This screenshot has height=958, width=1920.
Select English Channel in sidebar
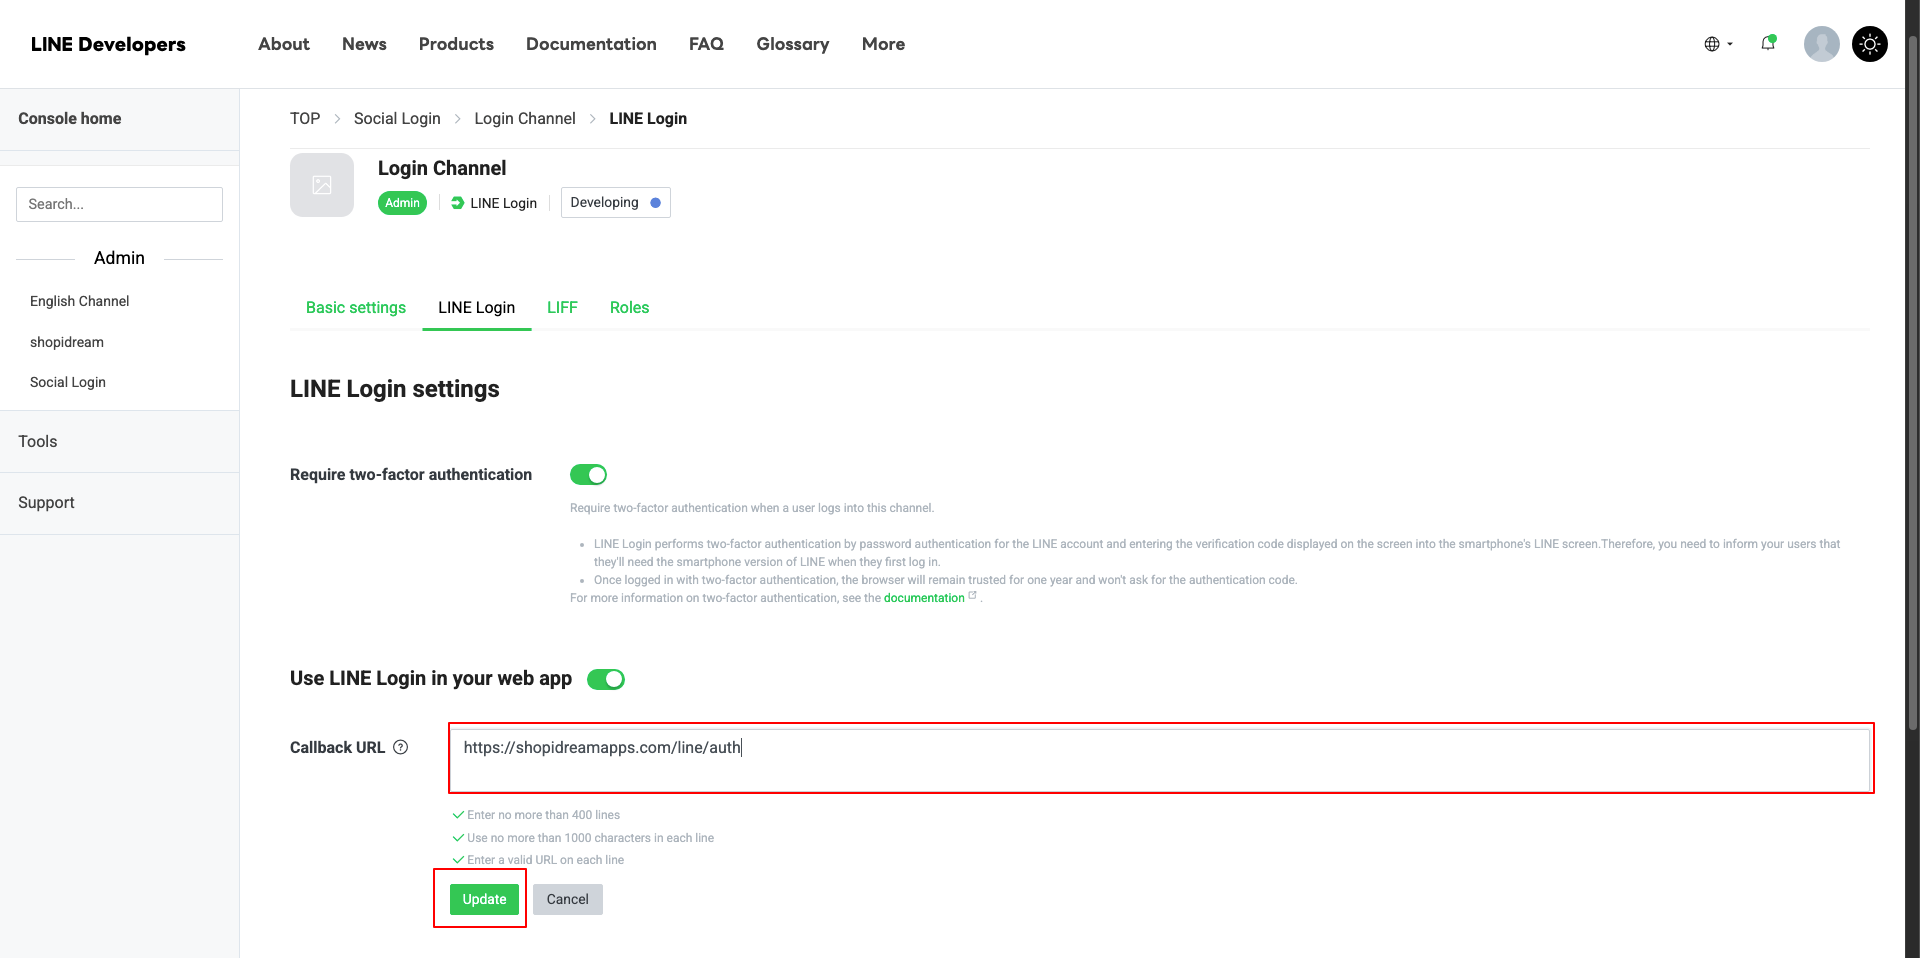(80, 301)
